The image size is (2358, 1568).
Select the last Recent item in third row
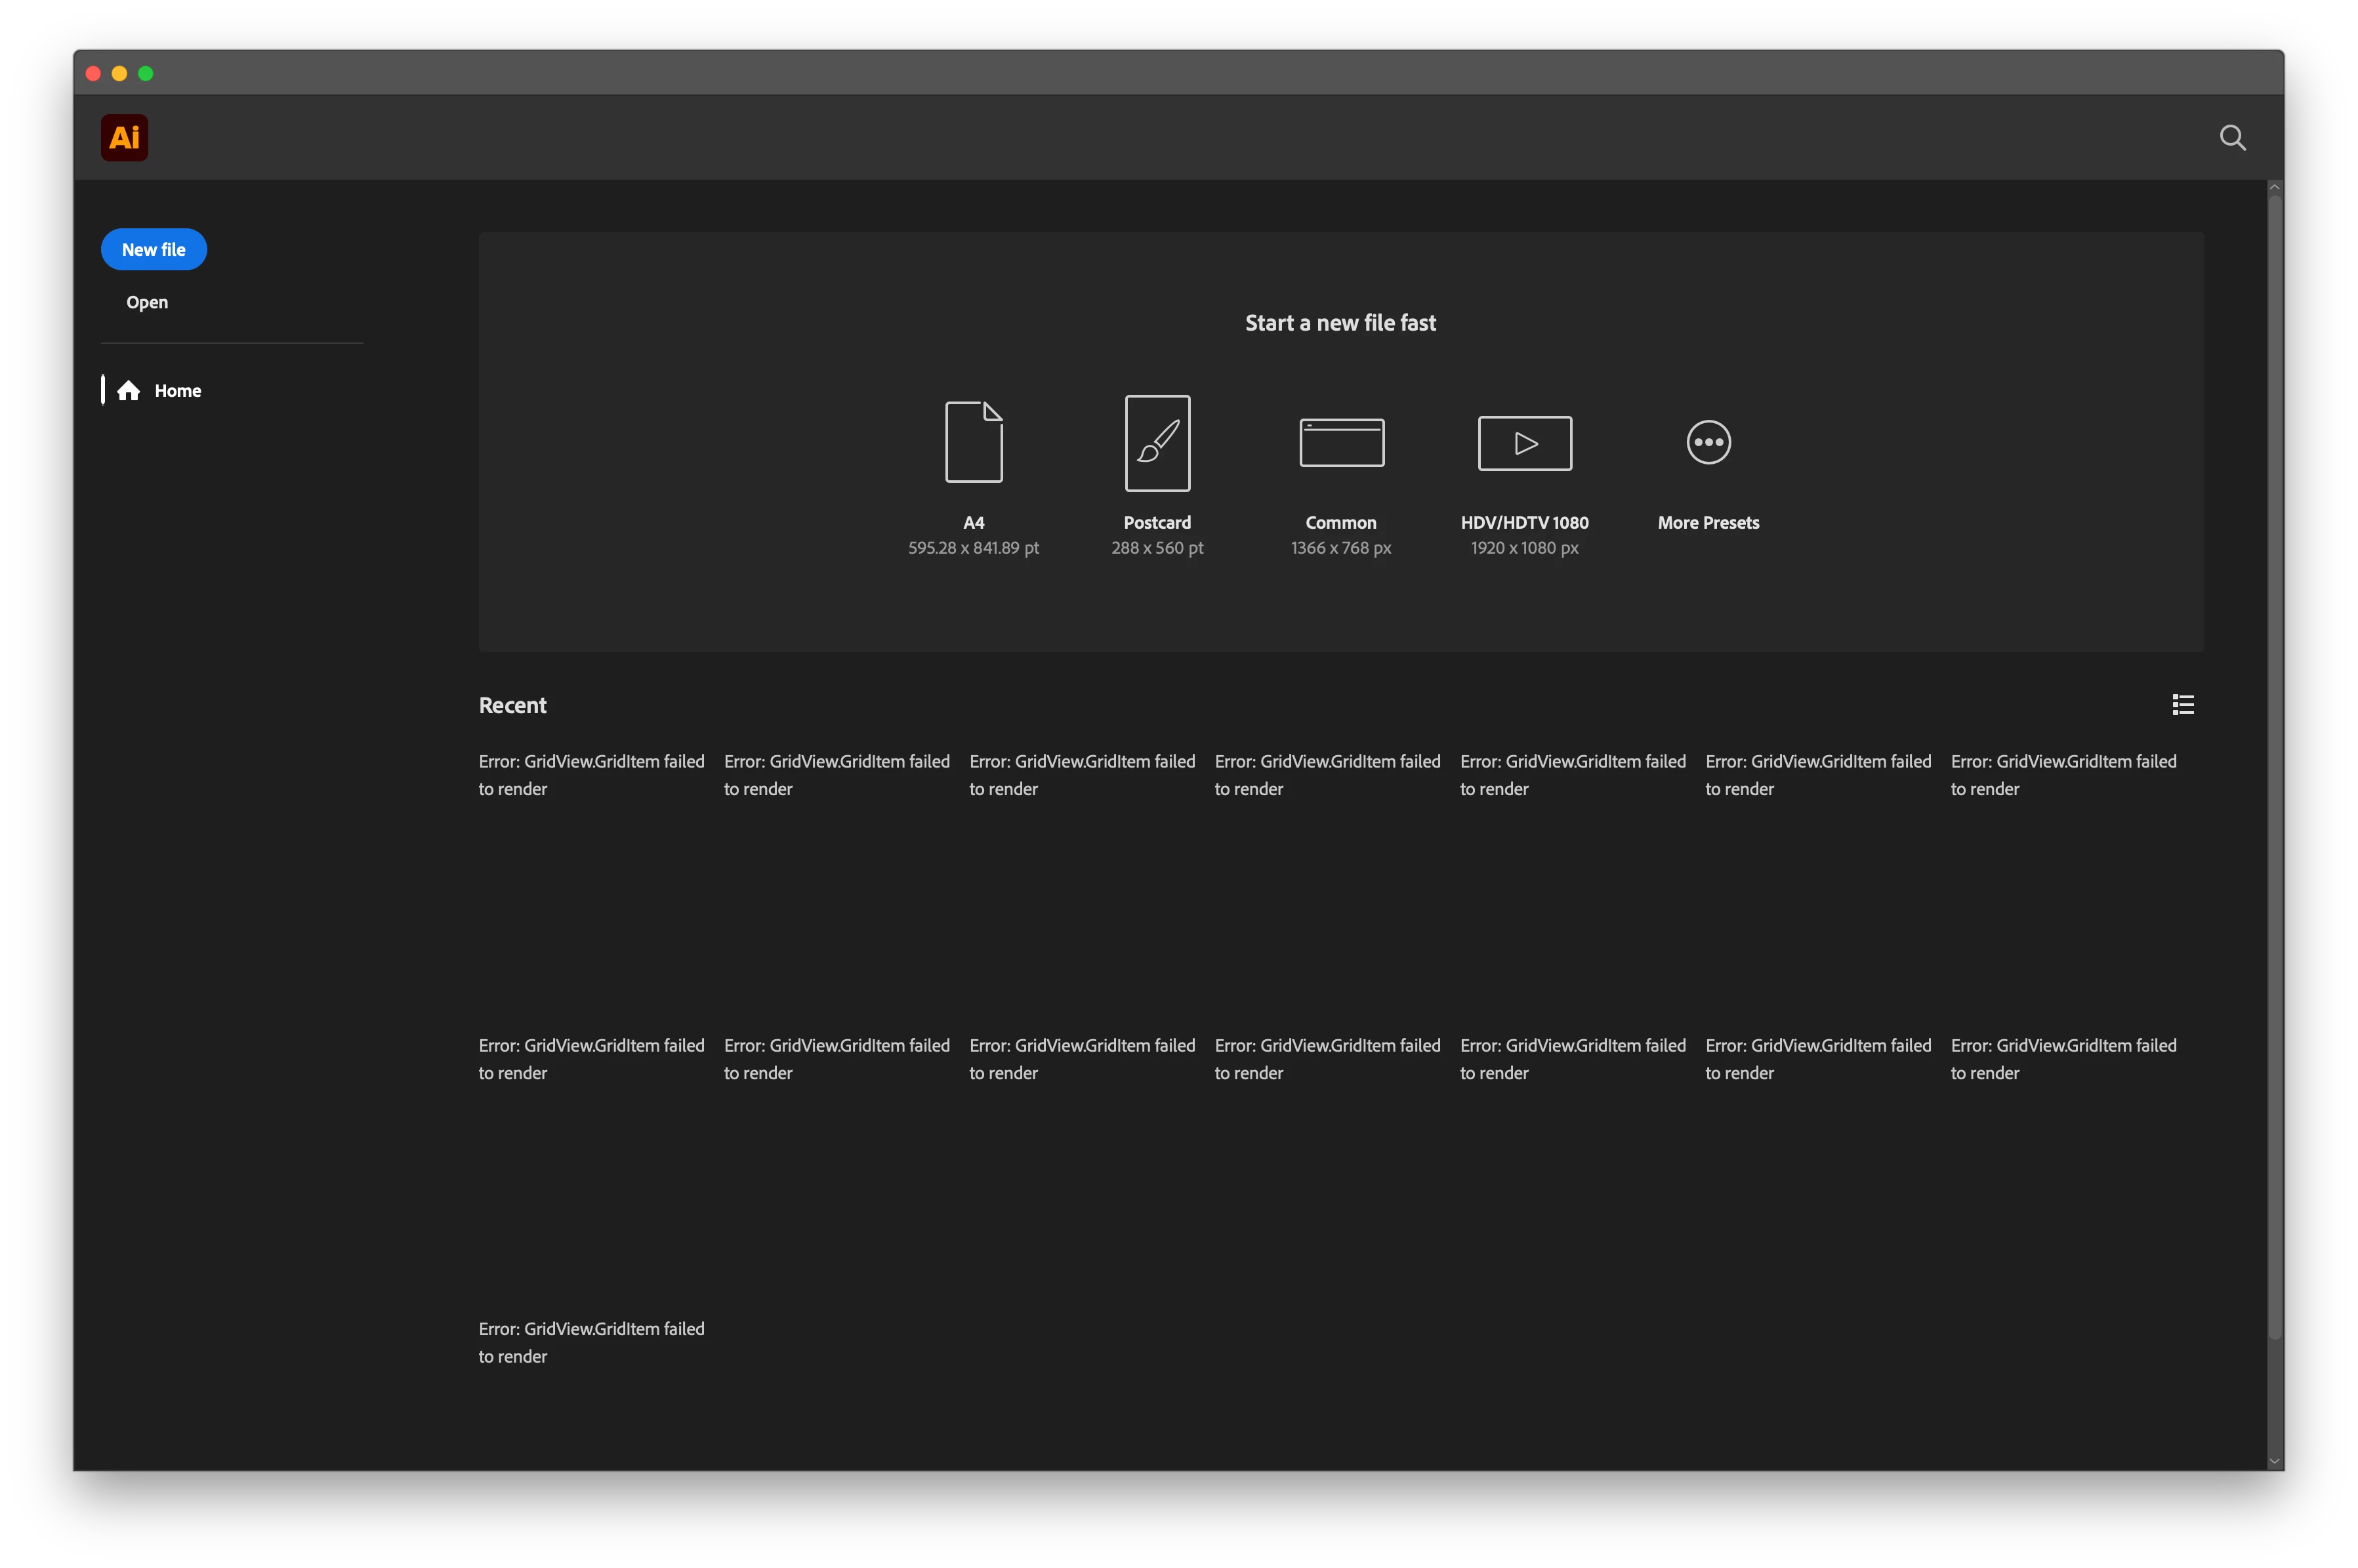[591, 1342]
